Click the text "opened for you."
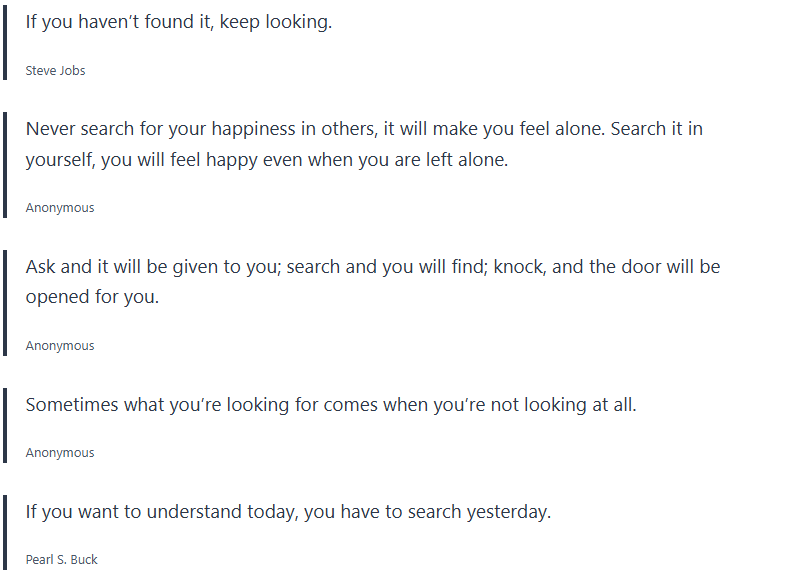Viewport: 808px width, 577px height. (x=92, y=297)
